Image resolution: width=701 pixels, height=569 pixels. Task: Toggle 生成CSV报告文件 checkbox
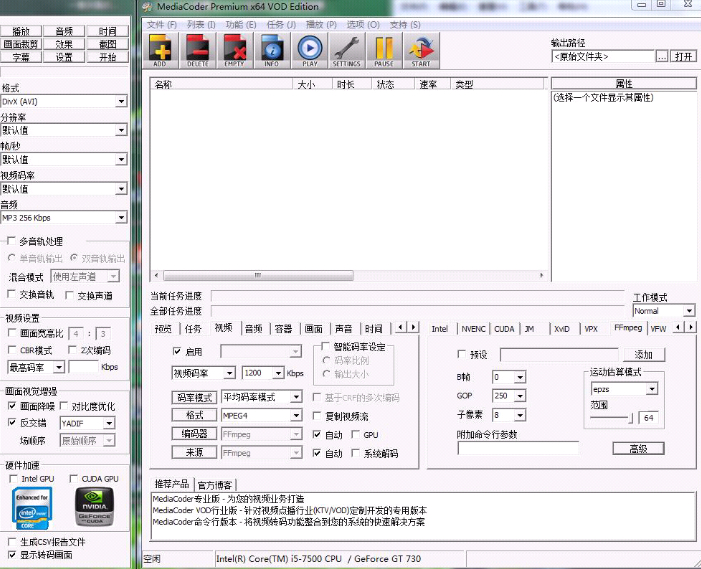[x=13, y=542]
